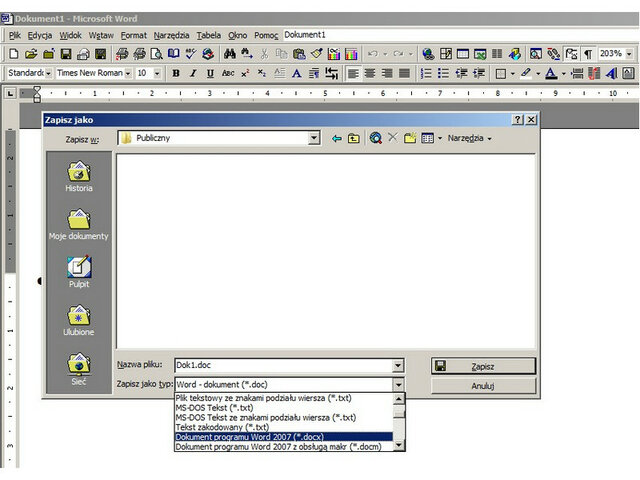Click the Print preview magnifier icon
The height and width of the screenshot is (480, 640).
click(156, 53)
